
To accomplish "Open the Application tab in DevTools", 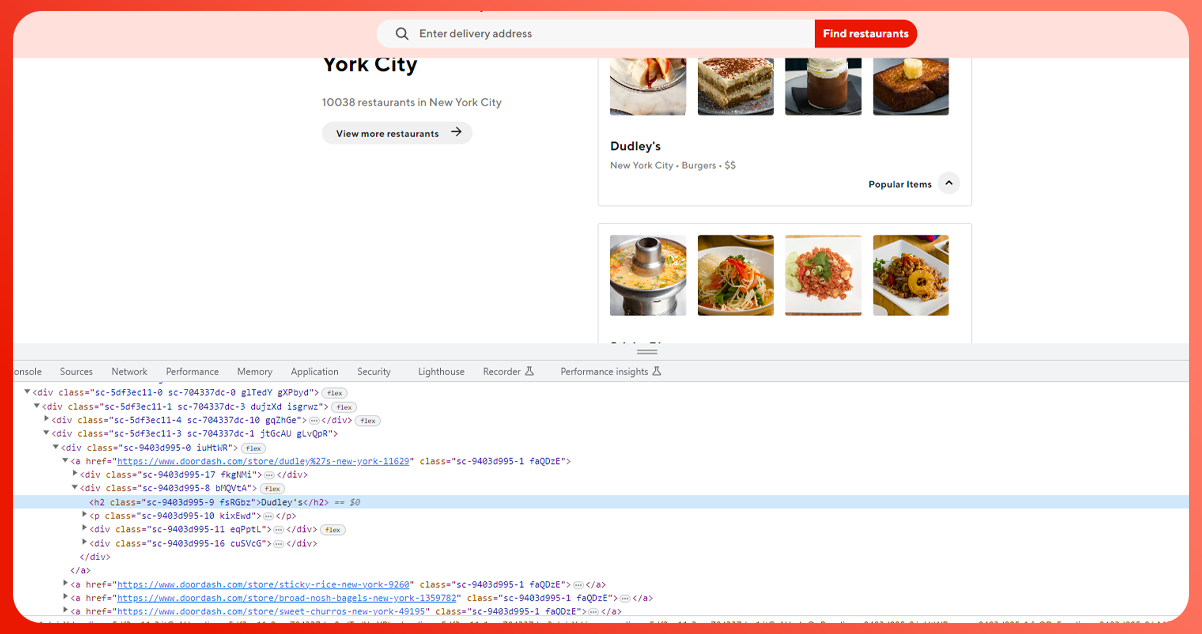I will point(314,371).
